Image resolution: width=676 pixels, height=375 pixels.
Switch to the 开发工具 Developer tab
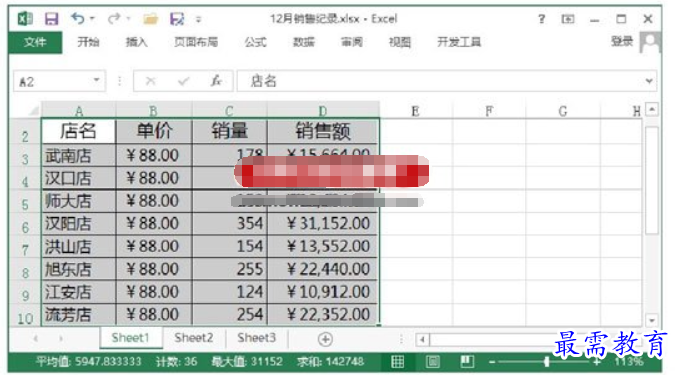pyautogui.click(x=459, y=42)
